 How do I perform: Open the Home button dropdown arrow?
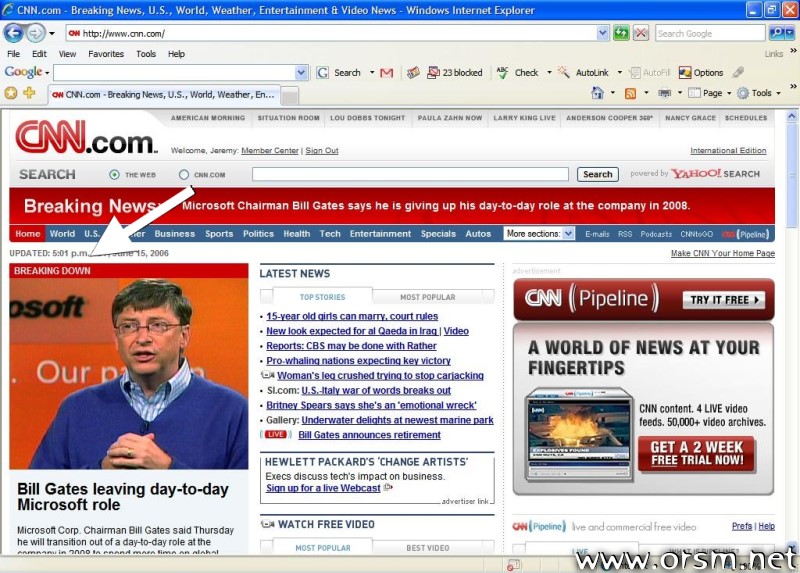pos(613,93)
